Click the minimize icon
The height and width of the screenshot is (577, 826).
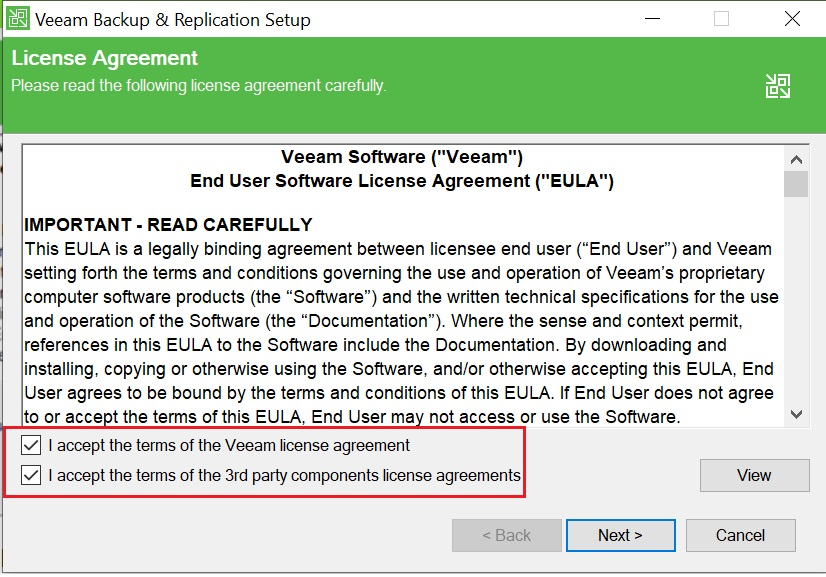tap(652, 19)
